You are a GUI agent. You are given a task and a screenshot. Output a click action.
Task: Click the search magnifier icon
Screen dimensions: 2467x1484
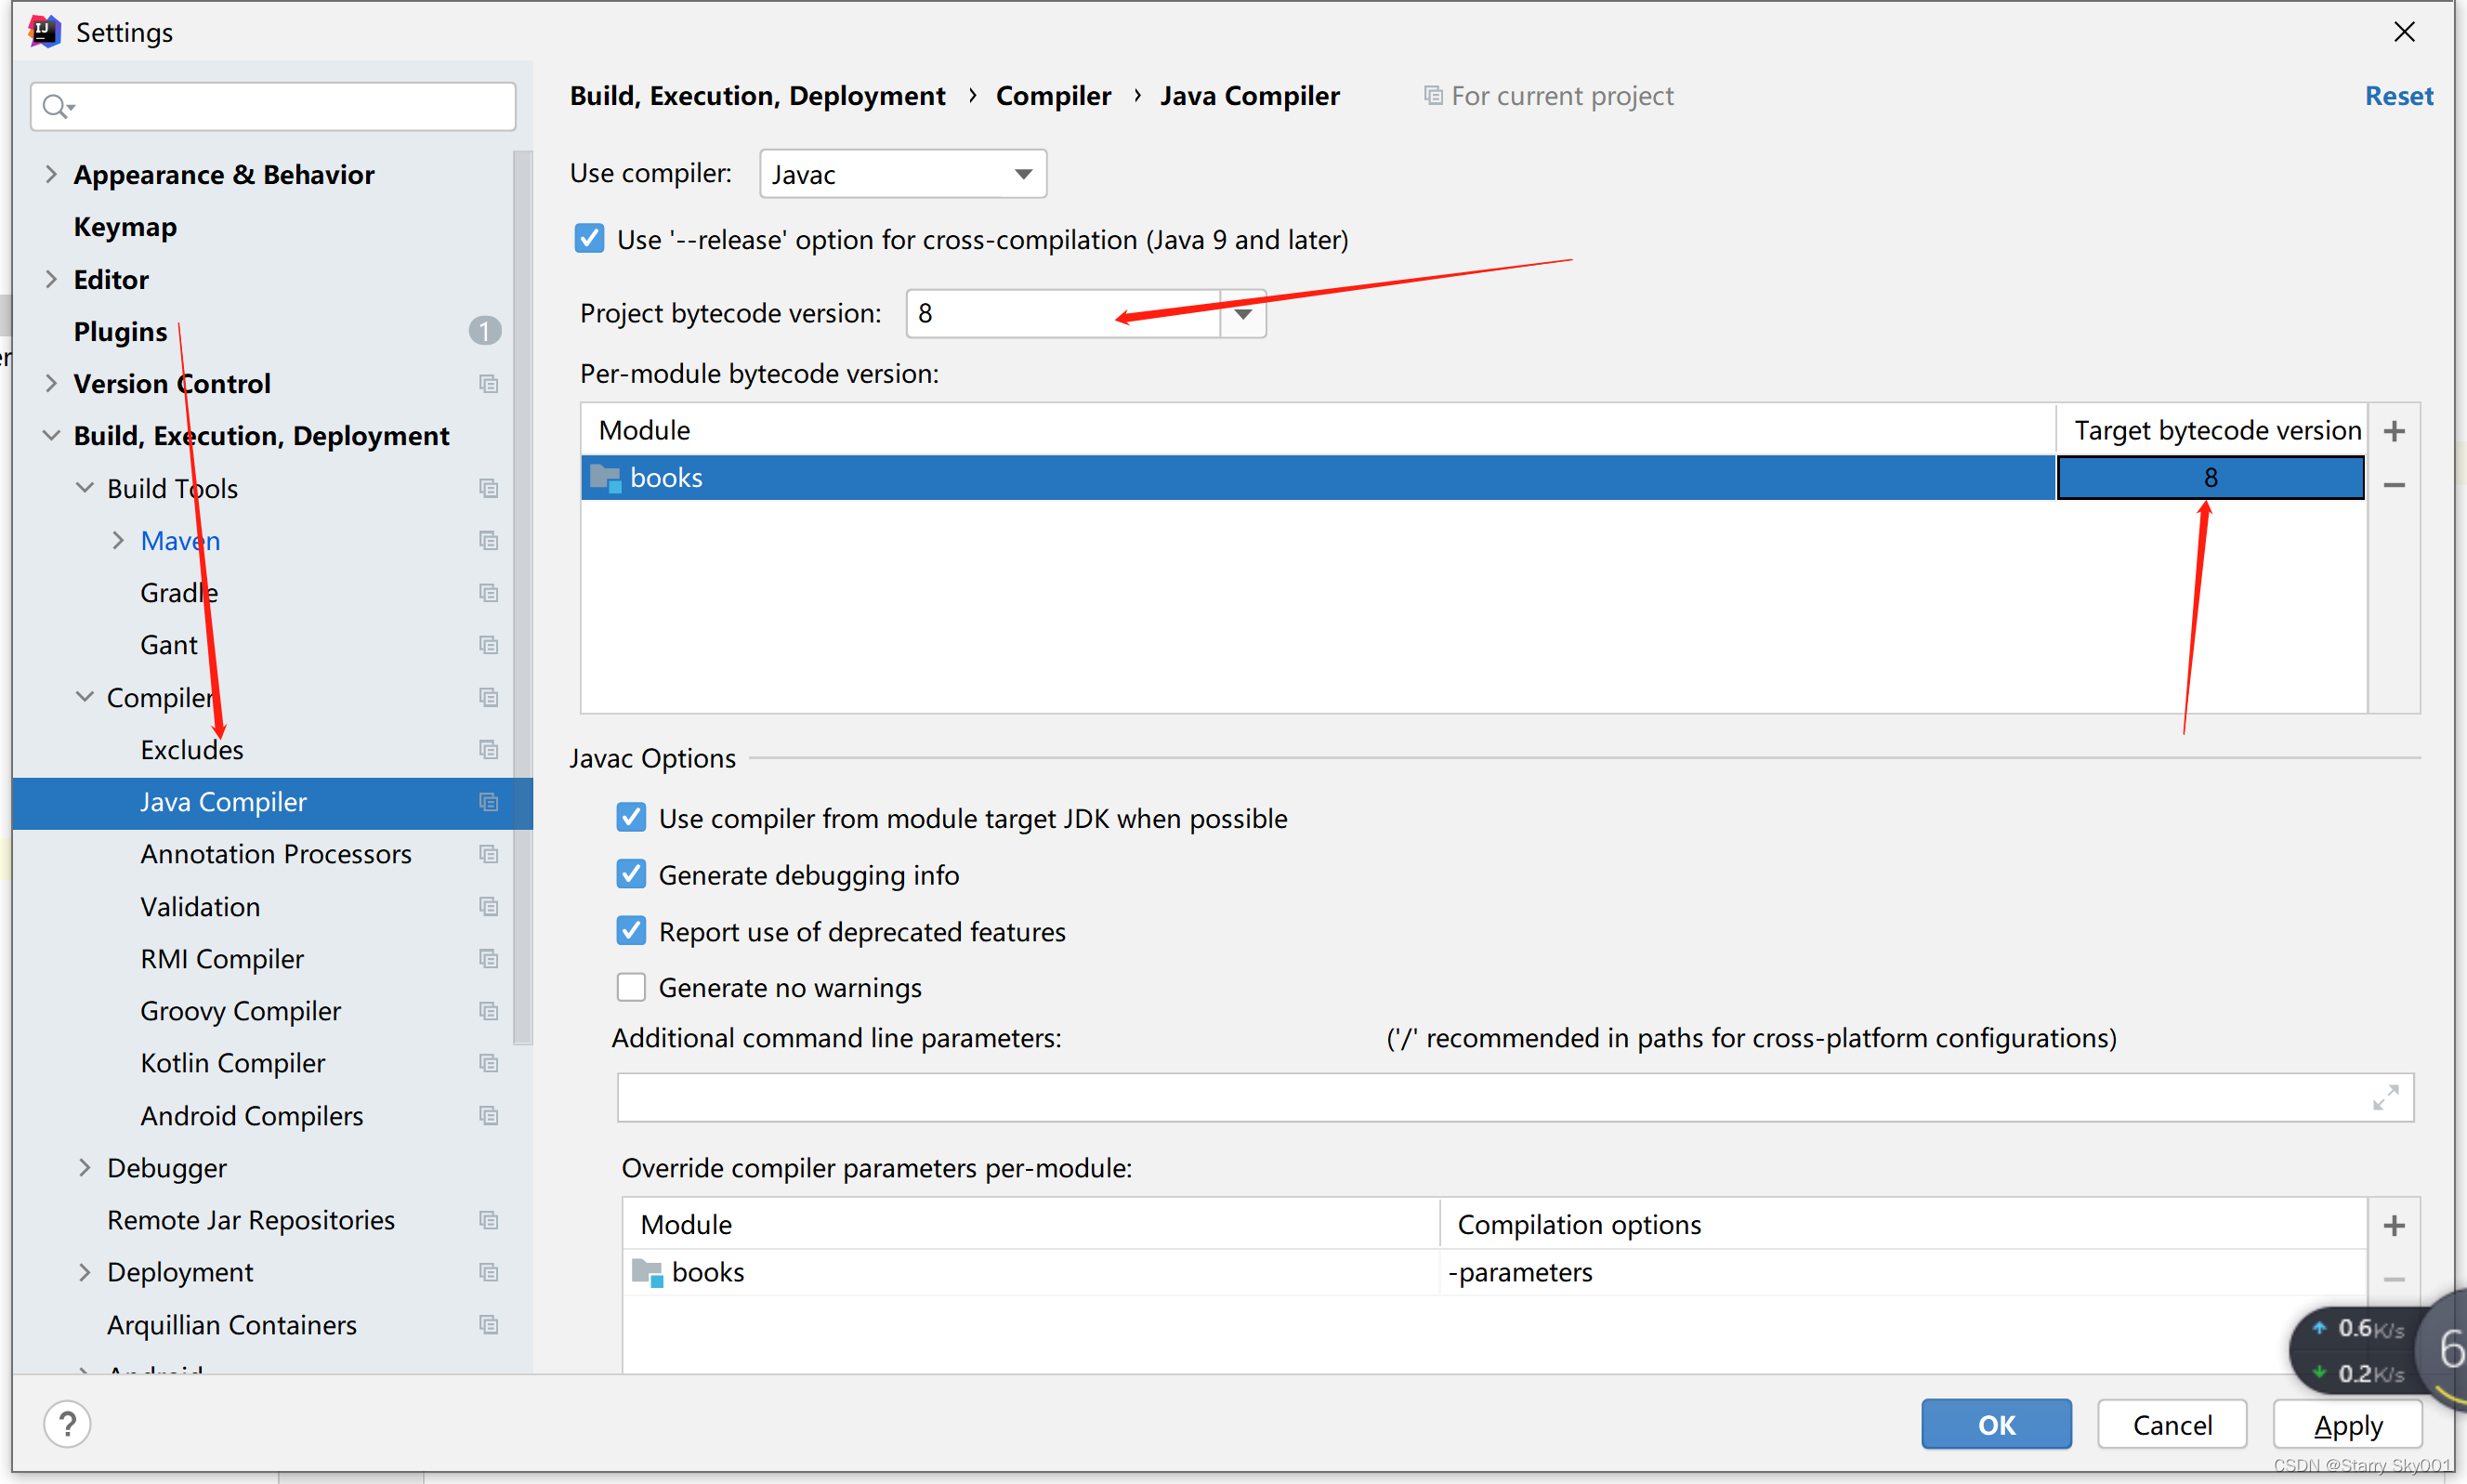pos(56,106)
